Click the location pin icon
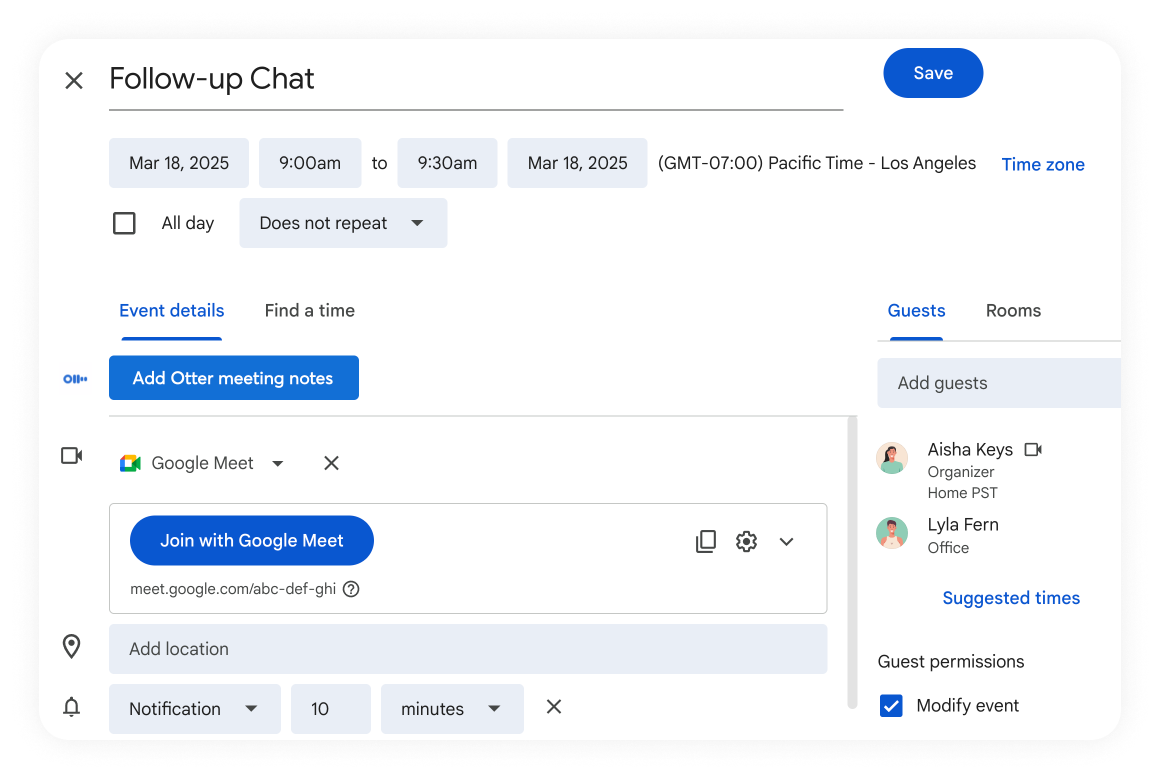This screenshot has height=779, width=1160. 71,647
